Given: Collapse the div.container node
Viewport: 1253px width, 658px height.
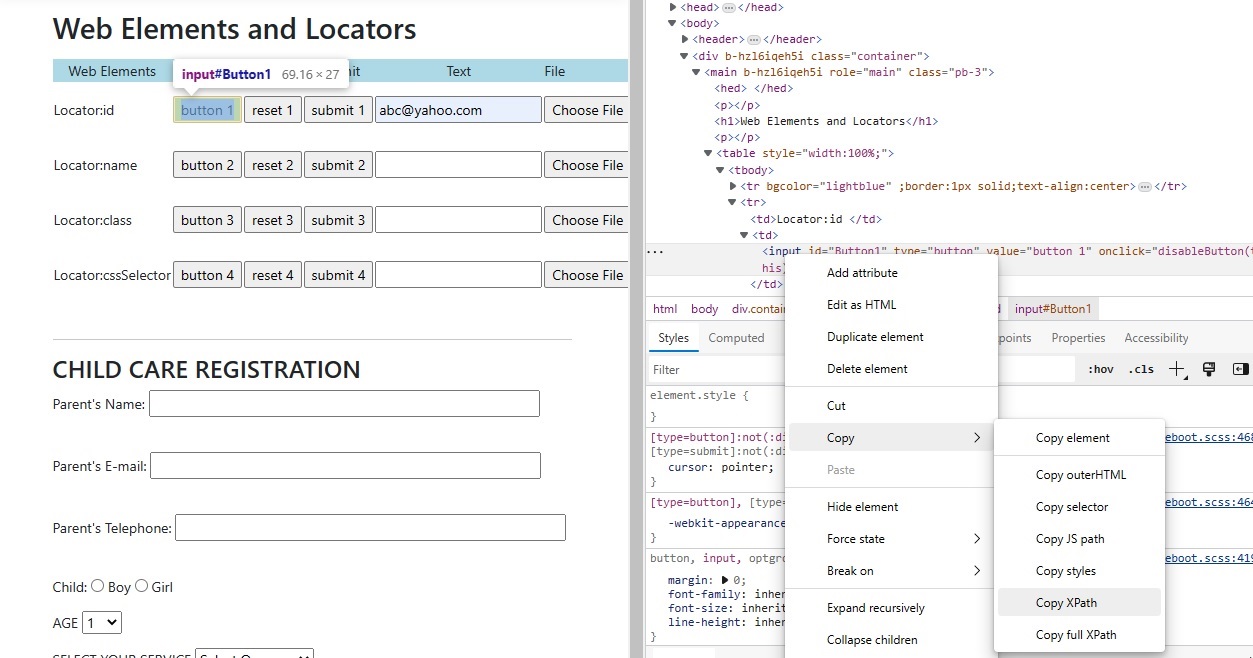Looking at the screenshot, I should [684, 56].
